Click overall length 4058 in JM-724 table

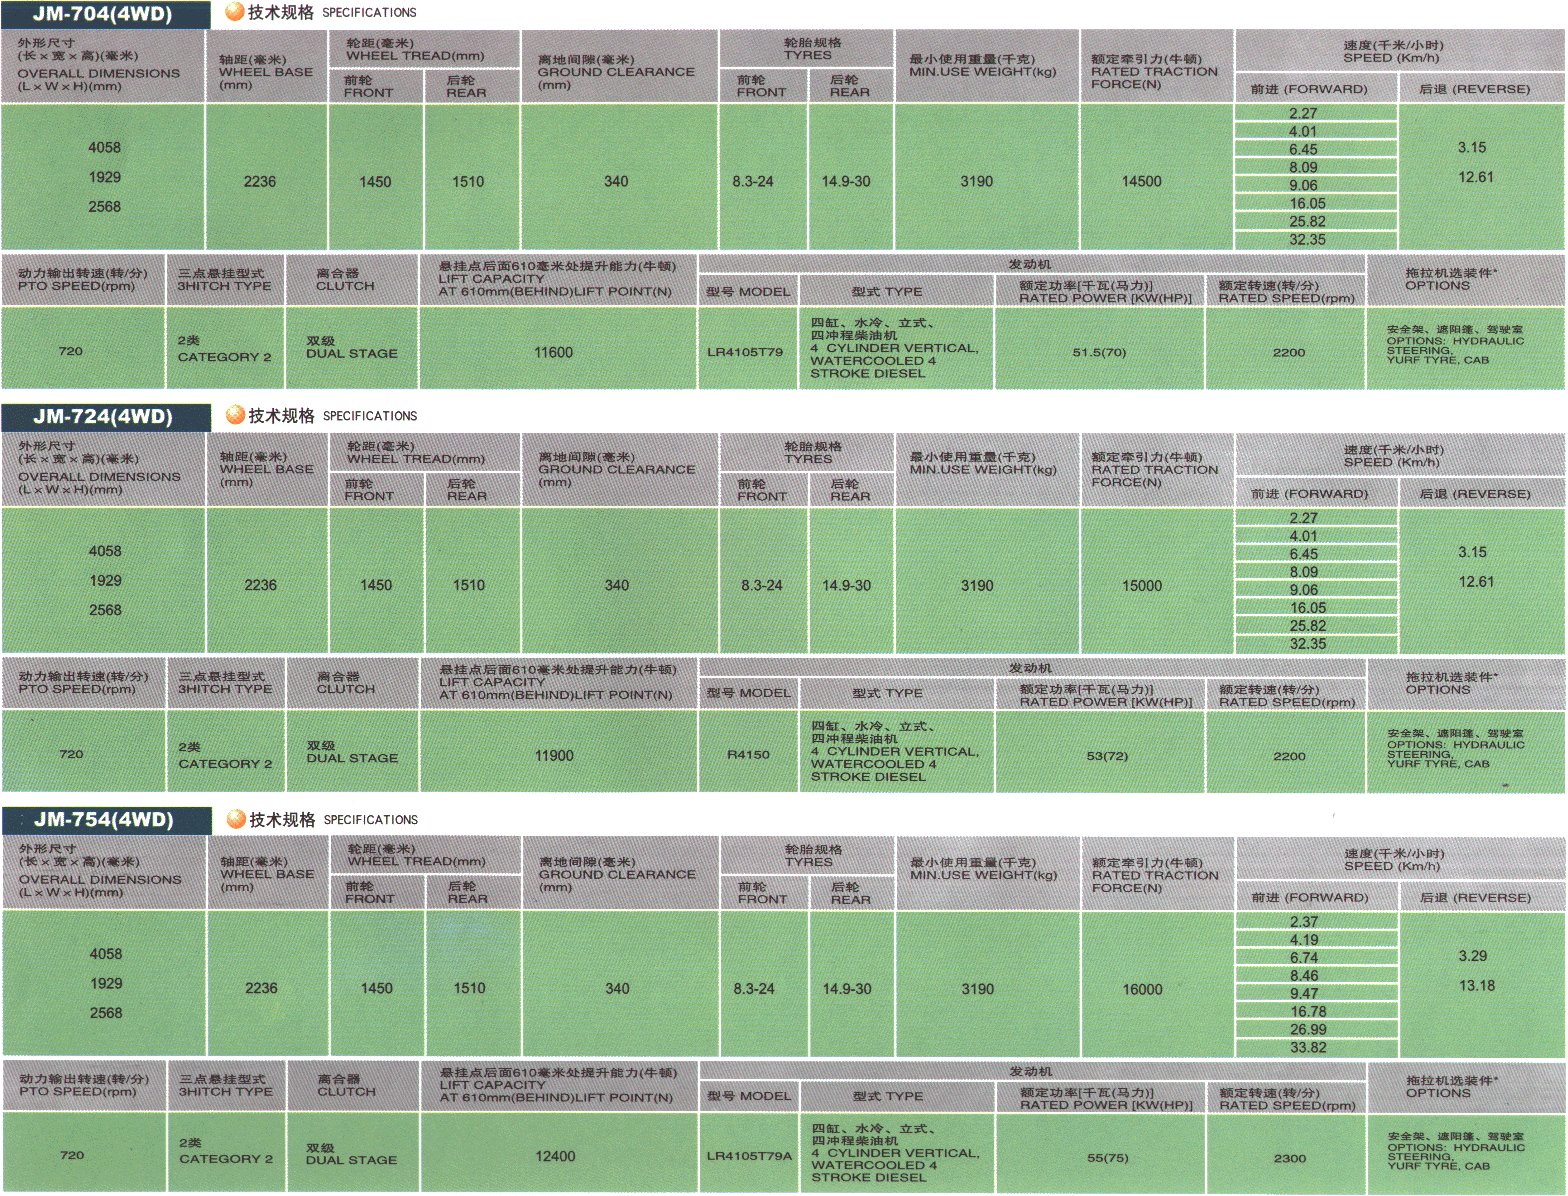[x=105, y=551]
